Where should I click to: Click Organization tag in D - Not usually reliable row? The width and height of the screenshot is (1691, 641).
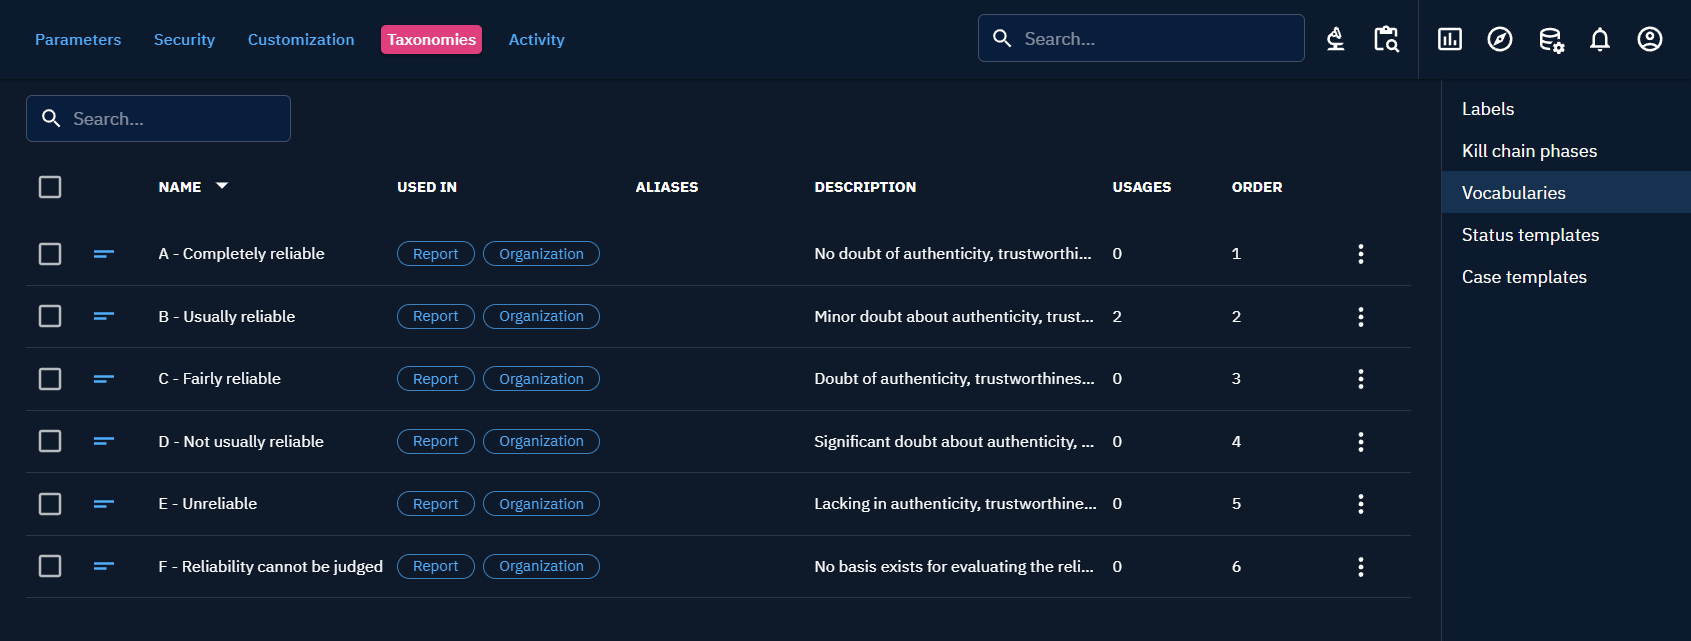click(x=541, y=441)
